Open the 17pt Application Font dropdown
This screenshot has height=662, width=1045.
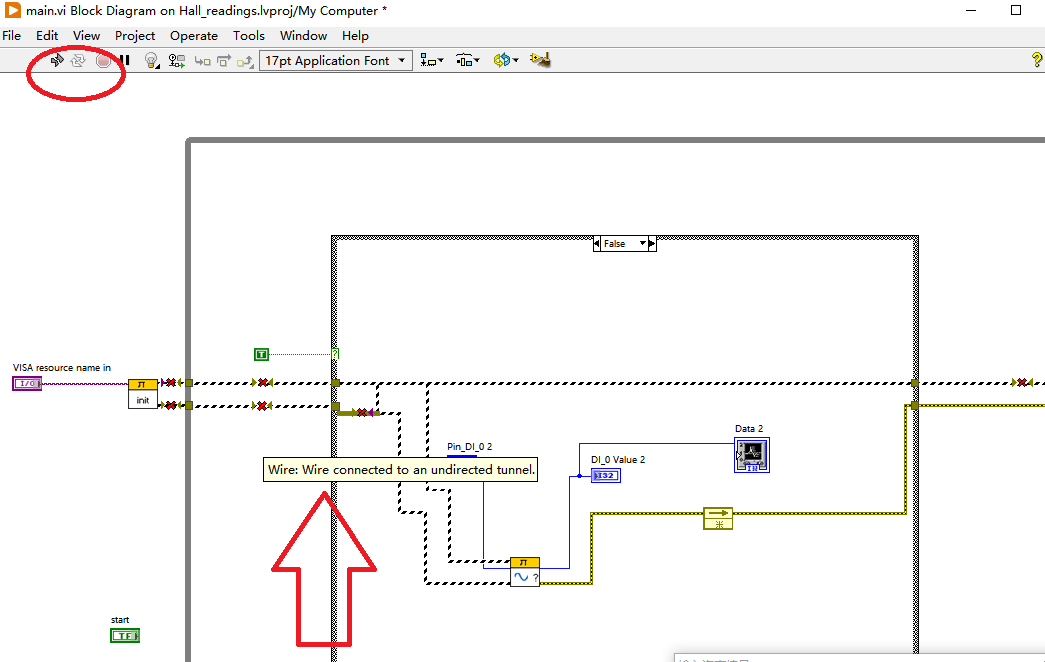(x=336, y=61)
